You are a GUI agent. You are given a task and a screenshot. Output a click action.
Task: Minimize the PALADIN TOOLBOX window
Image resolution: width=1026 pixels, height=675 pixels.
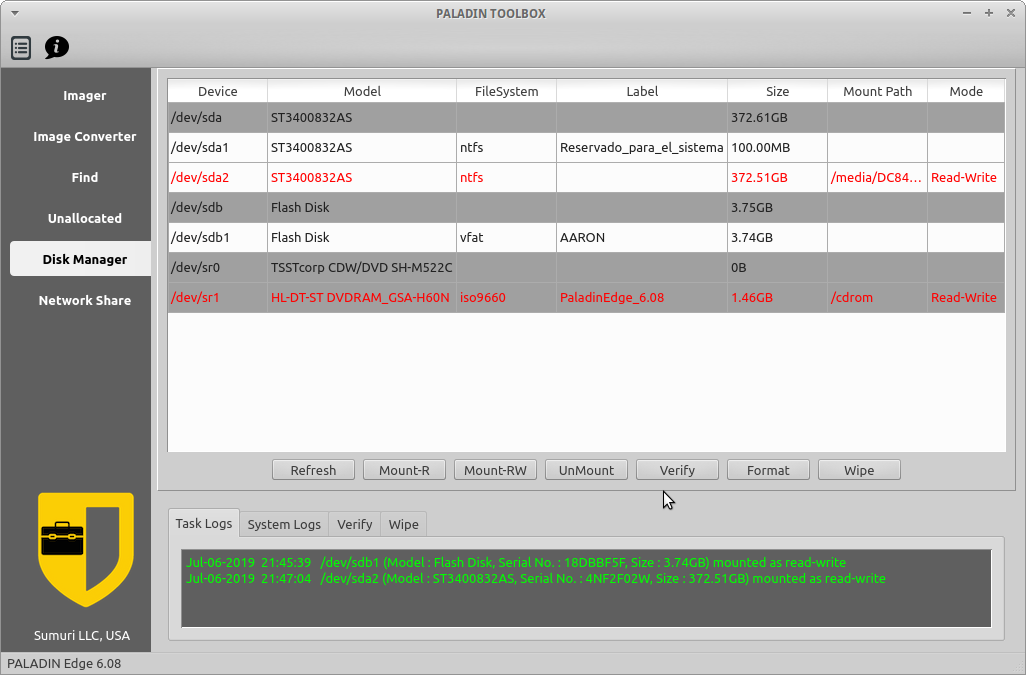pos(966,13)
